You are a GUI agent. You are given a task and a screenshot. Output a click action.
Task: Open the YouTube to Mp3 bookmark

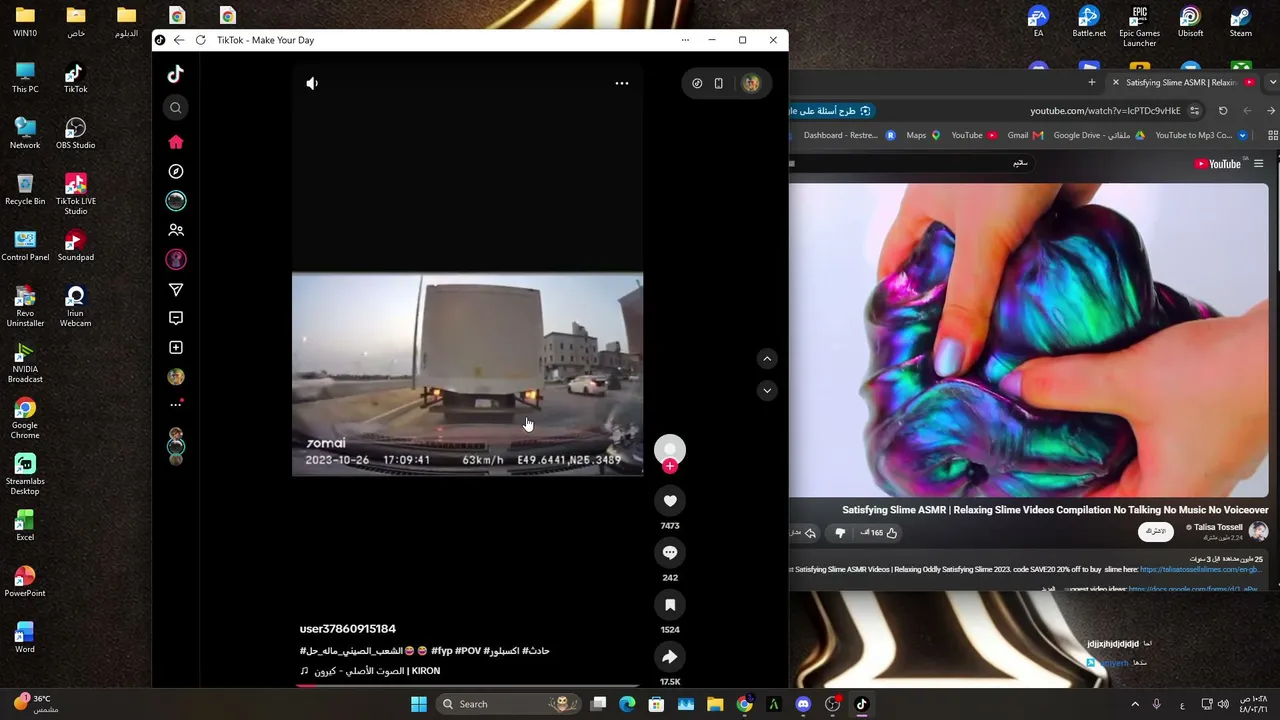pyautogui.click(x=1201, y=135)
